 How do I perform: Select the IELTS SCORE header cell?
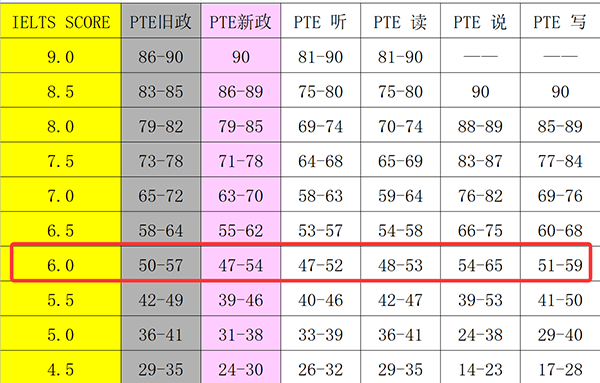[60, 21]
